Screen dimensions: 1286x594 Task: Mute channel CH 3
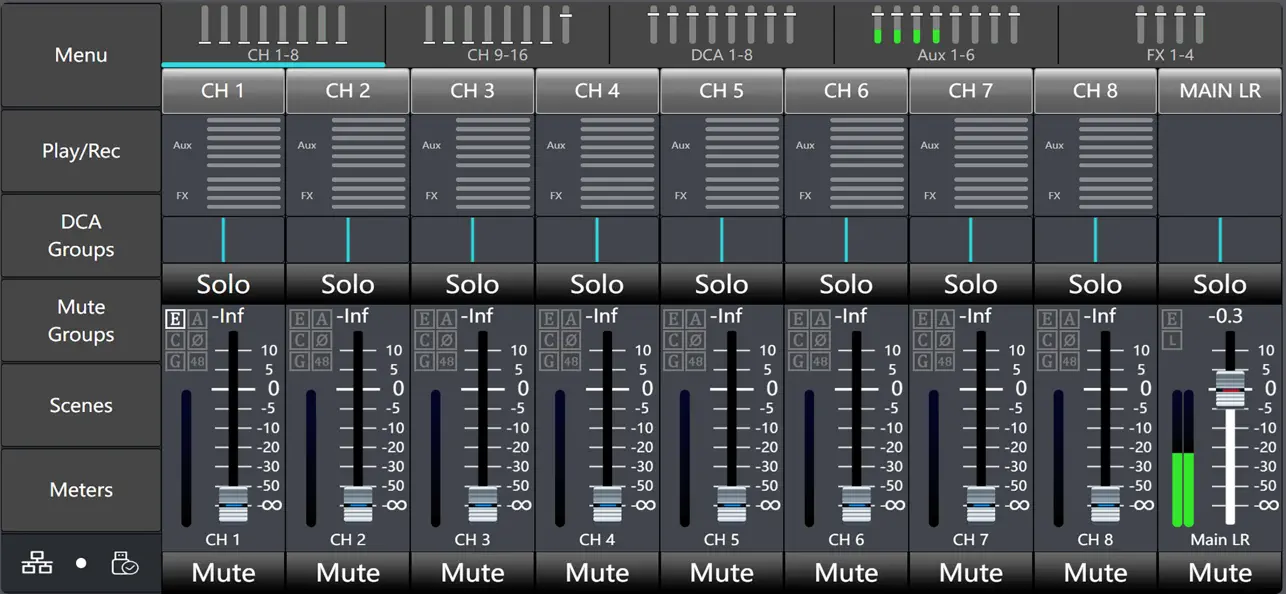click(472, 573)
